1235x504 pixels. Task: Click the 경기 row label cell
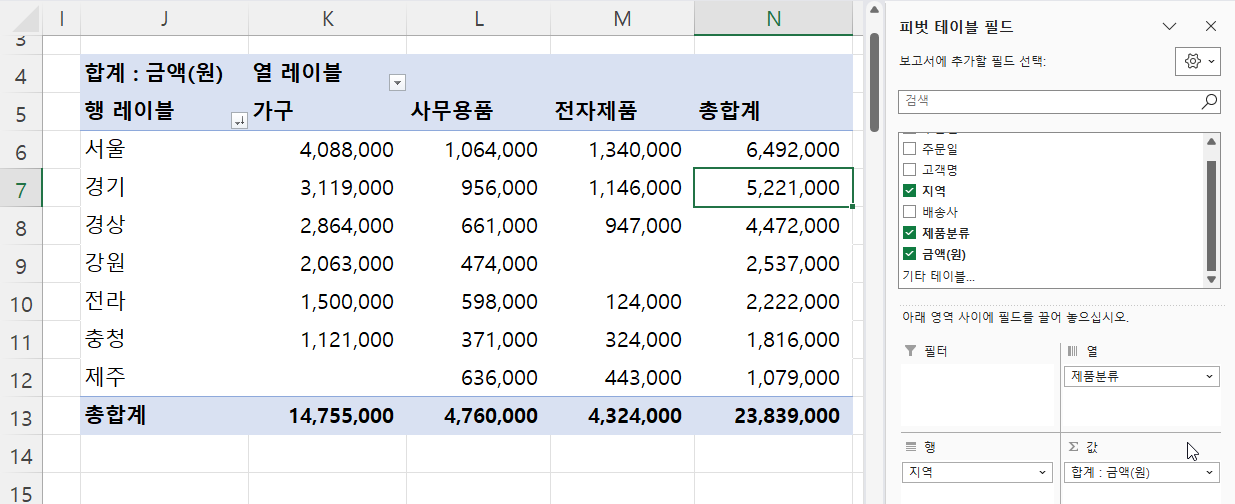click(165, 188)
